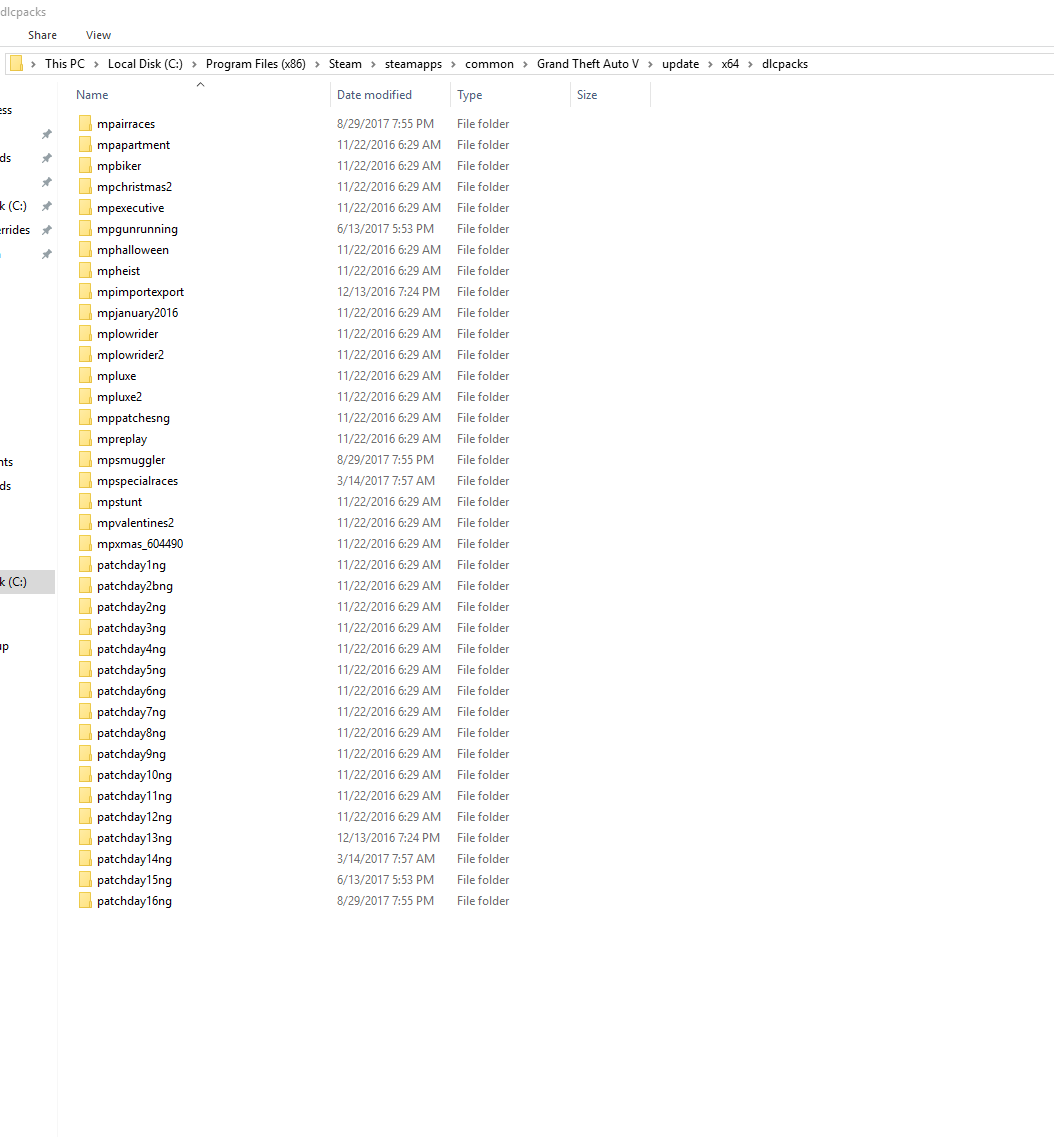Navigate to the steamapps breadcrumb
The image size is (1054, 1139).
tap(413, 64)
